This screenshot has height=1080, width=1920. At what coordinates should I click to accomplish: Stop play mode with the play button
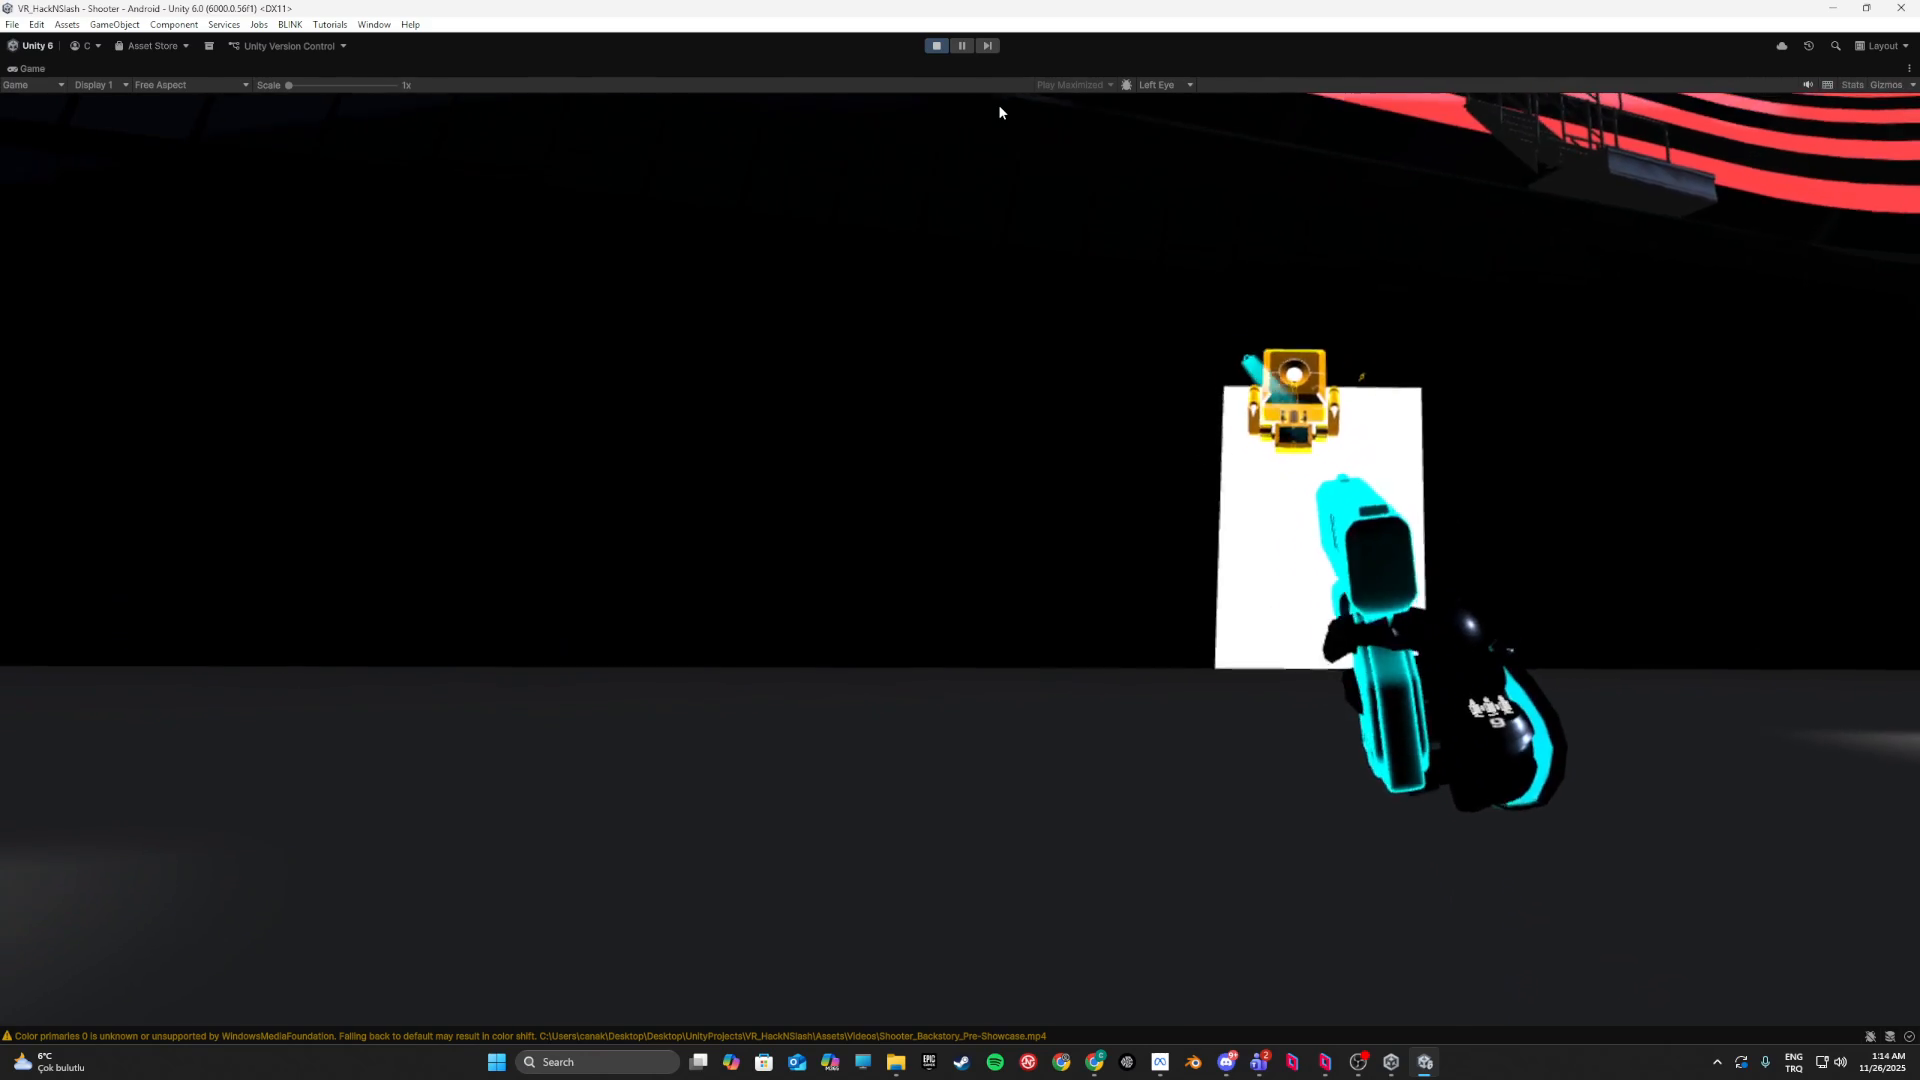point(936,46)
